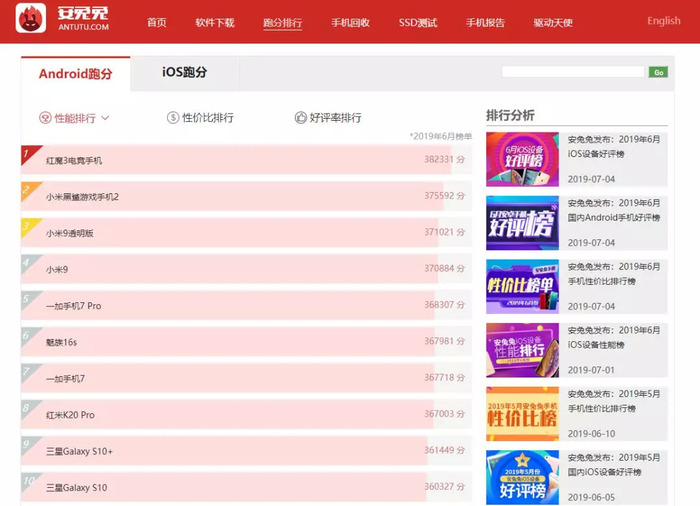700x506 pixels.
Task: Open the 小米9透明版 row
Action: [246, 232]
